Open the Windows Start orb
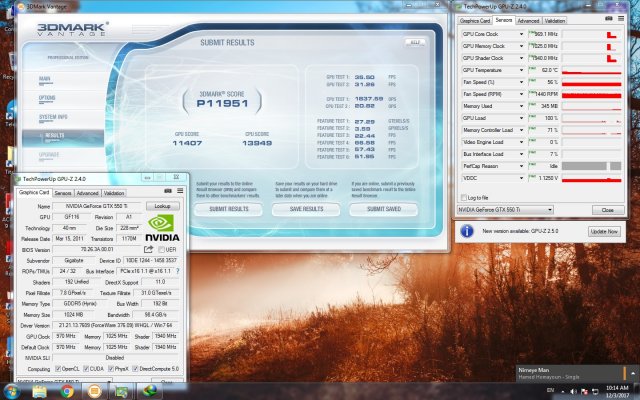Image resolution: width=640 pixels, height=400 pixels. pos(14,390)
